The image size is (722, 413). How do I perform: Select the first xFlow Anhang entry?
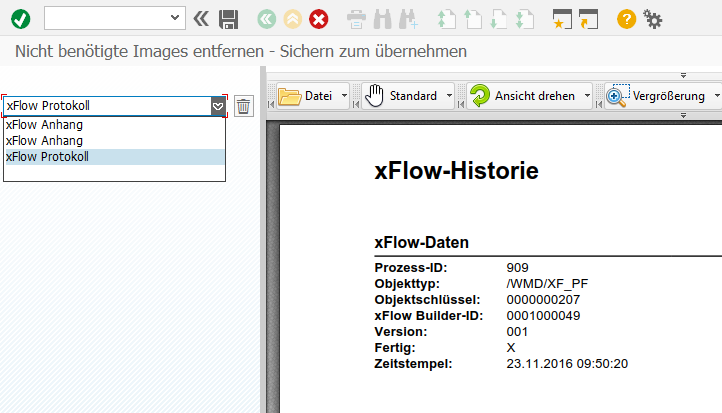pyautogui.click(x=44, y=125)
